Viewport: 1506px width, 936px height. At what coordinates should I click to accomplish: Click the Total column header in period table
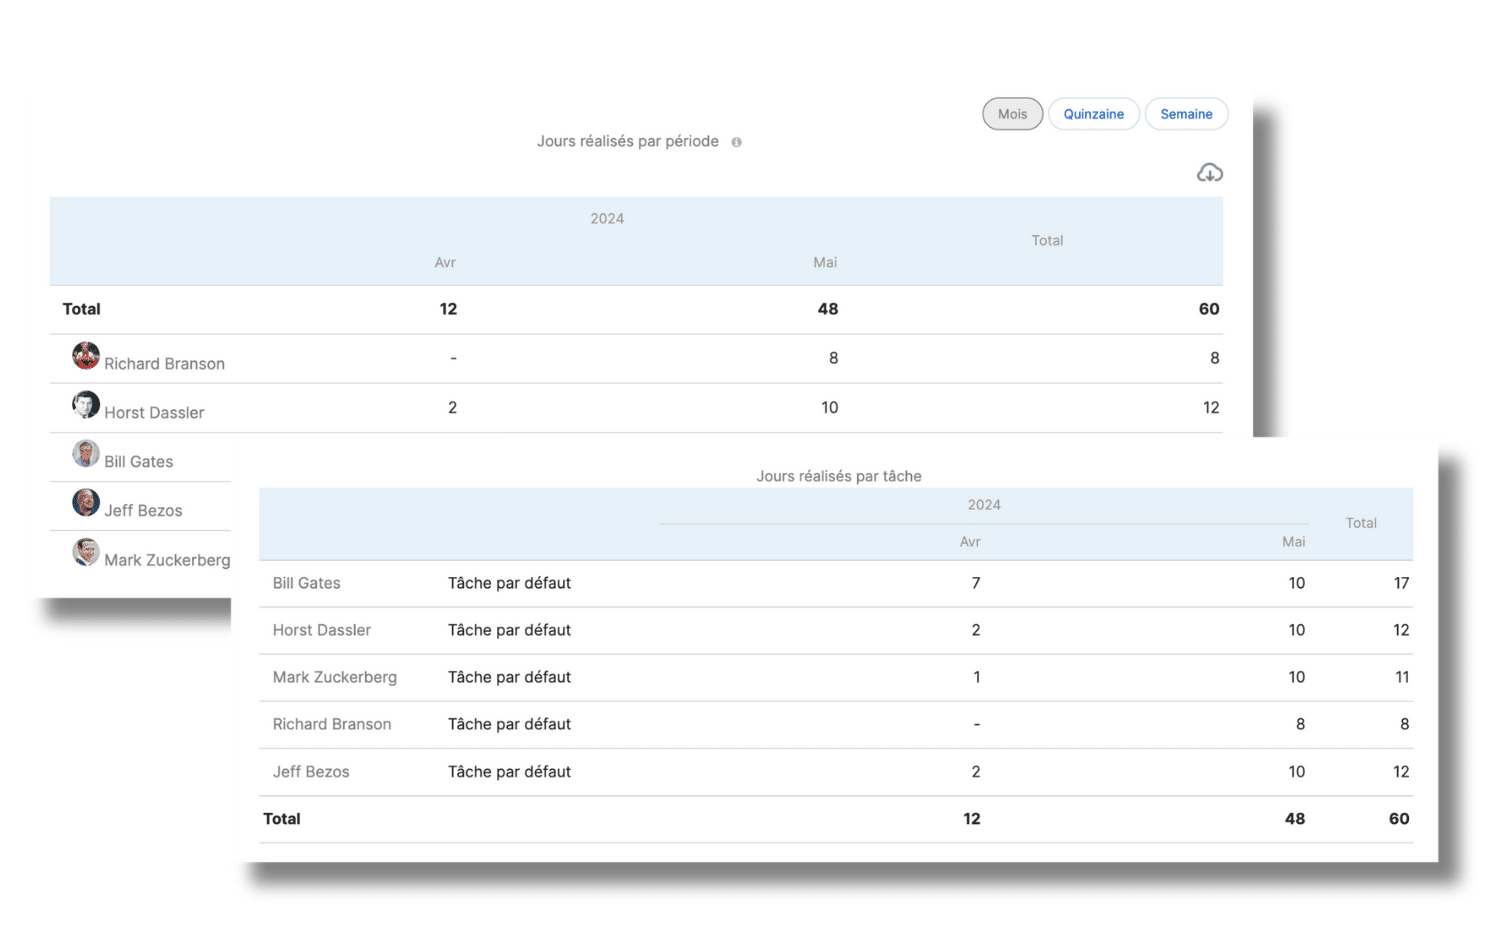(x=1047, y=241)
